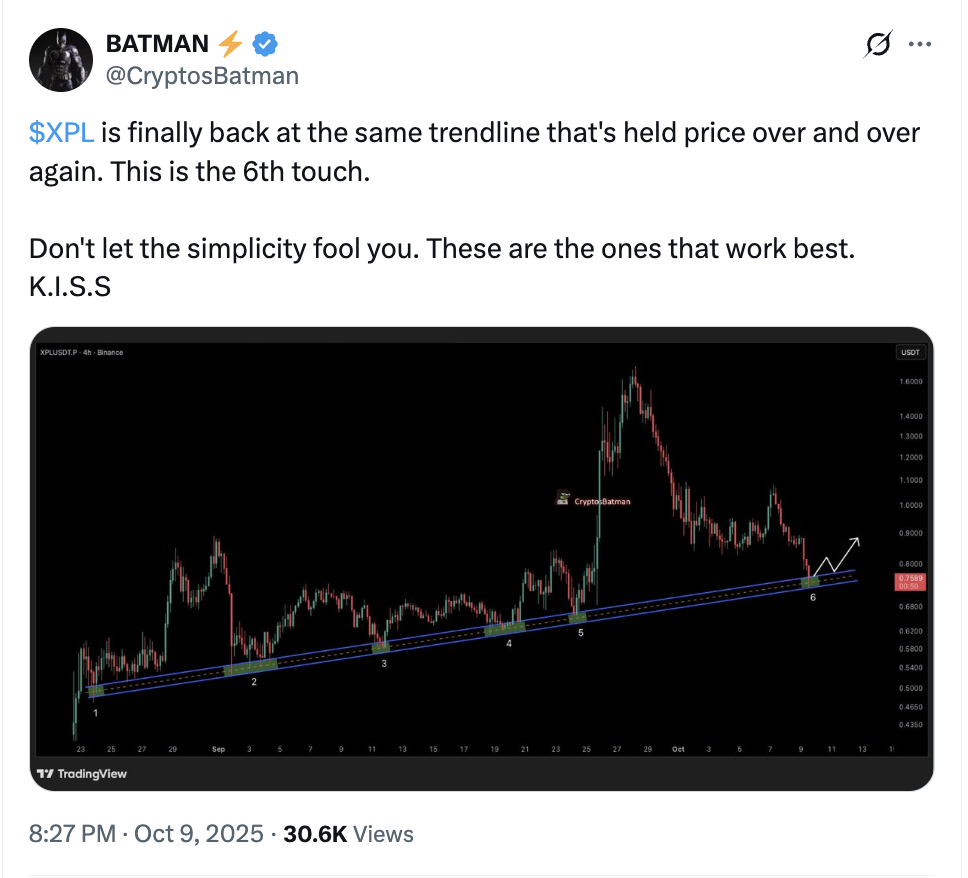Image resolution: width=968 pixels, height=878 pixels.
Task: Click the Sep label on the date axis
Action: (218, 748)
